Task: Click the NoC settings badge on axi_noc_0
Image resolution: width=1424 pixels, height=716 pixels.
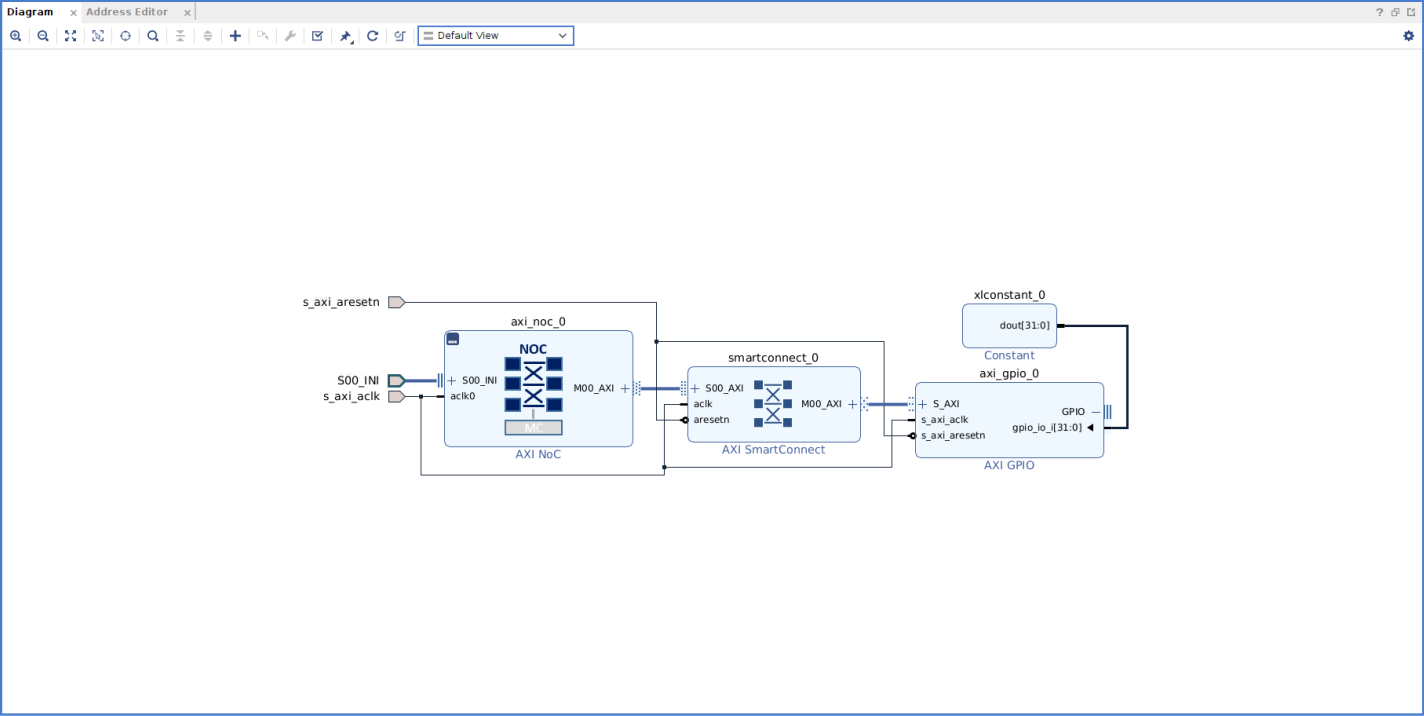Action: click(x=453, y=339)
